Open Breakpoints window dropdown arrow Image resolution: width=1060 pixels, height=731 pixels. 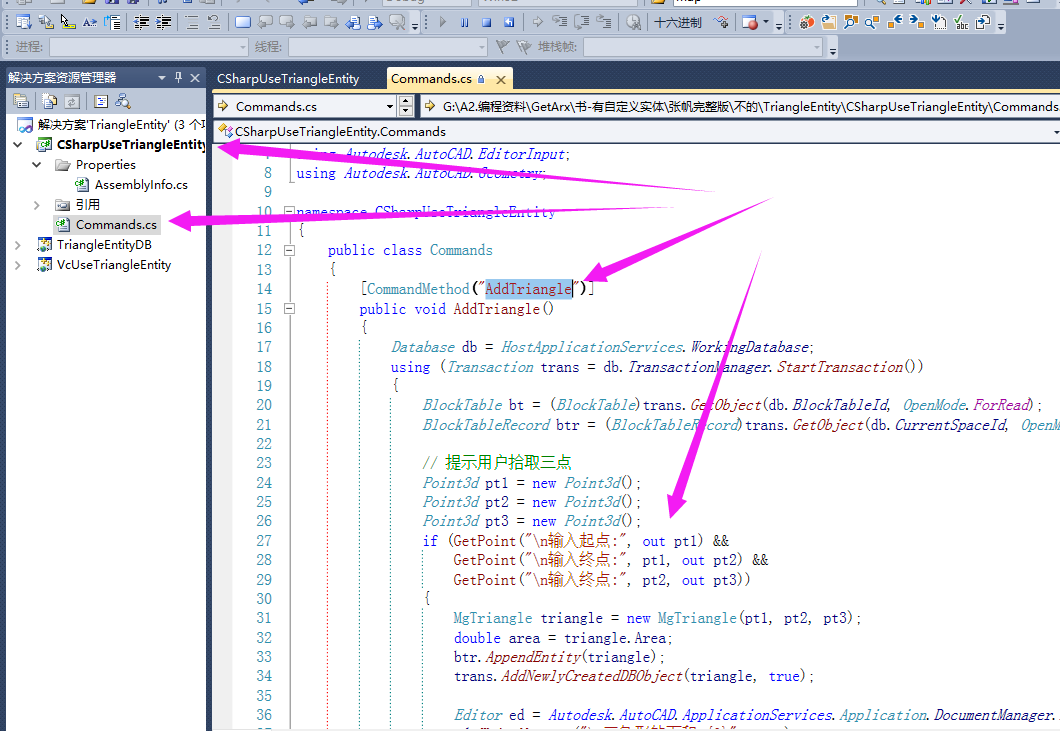coord(766,22)
